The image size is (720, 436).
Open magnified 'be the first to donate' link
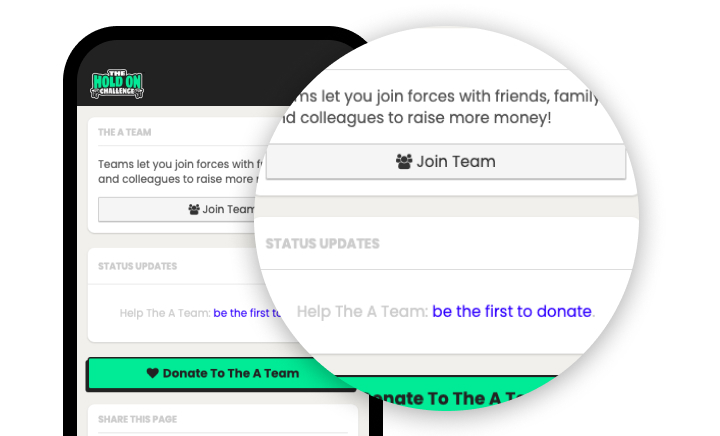(512, 312)
